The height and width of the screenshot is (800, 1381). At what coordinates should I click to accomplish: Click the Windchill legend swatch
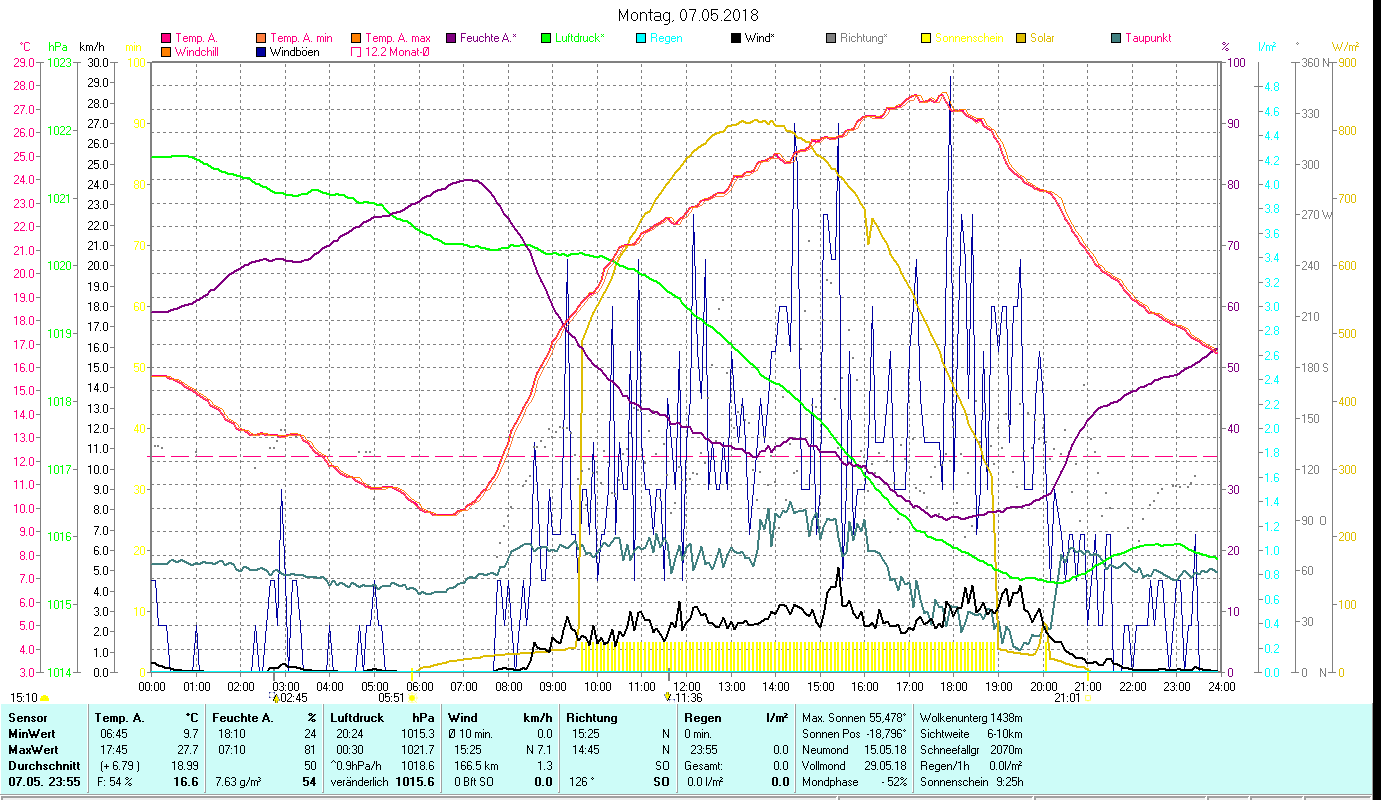tap(166, 51)
